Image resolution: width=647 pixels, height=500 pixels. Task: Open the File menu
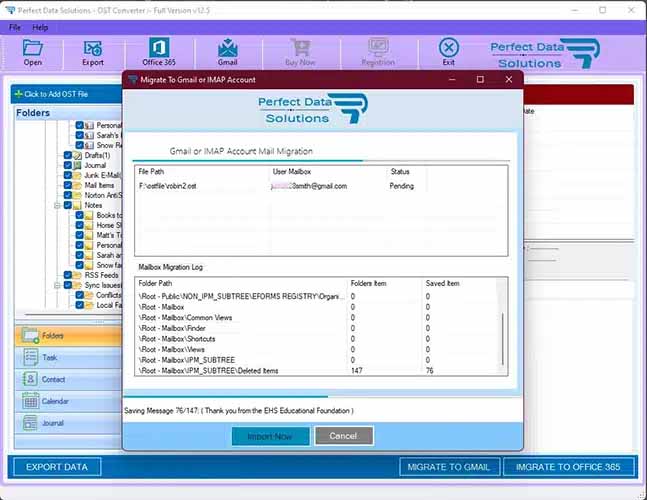tap(15, 27)
